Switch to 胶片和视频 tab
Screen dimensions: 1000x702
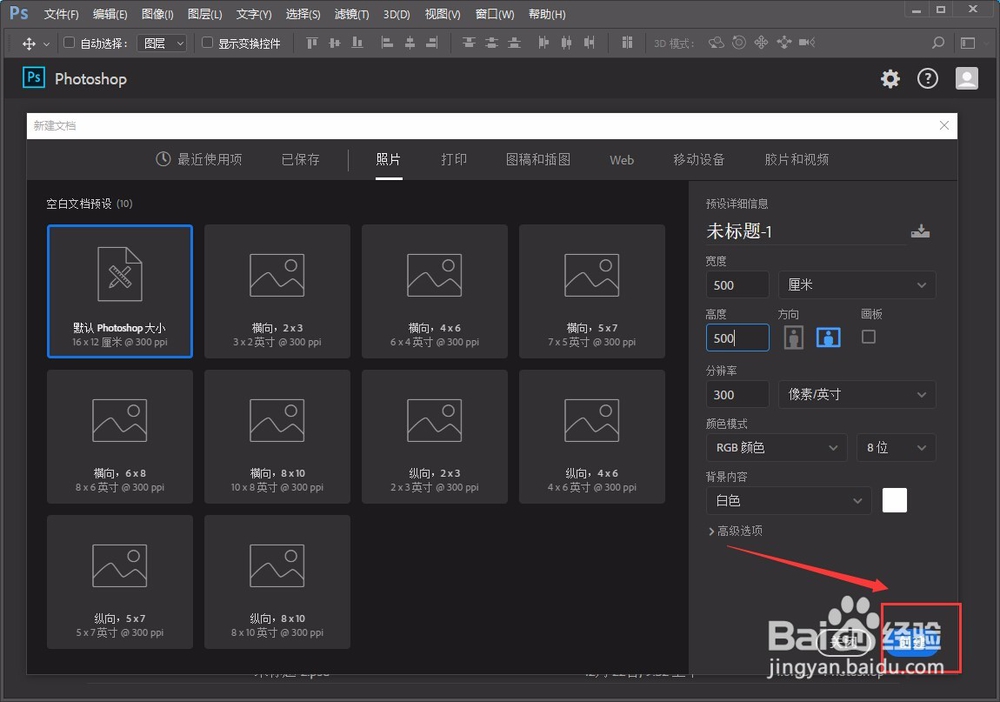[x=797, y=159]
